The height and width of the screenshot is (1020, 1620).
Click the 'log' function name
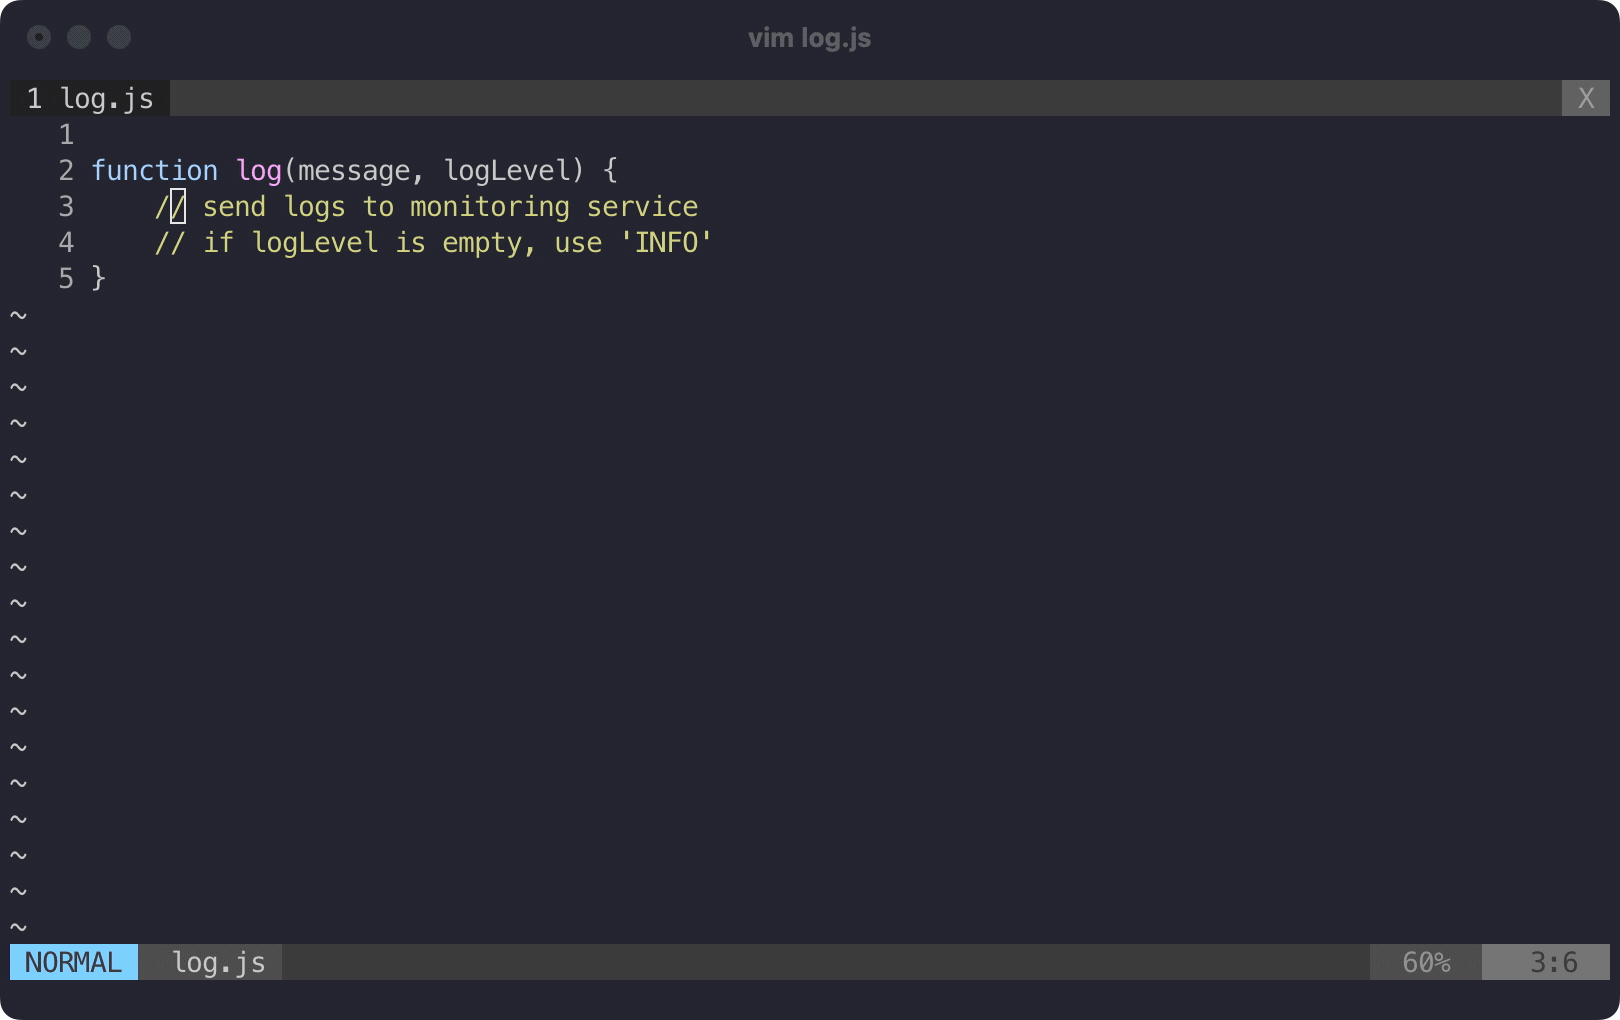(259, 171)
